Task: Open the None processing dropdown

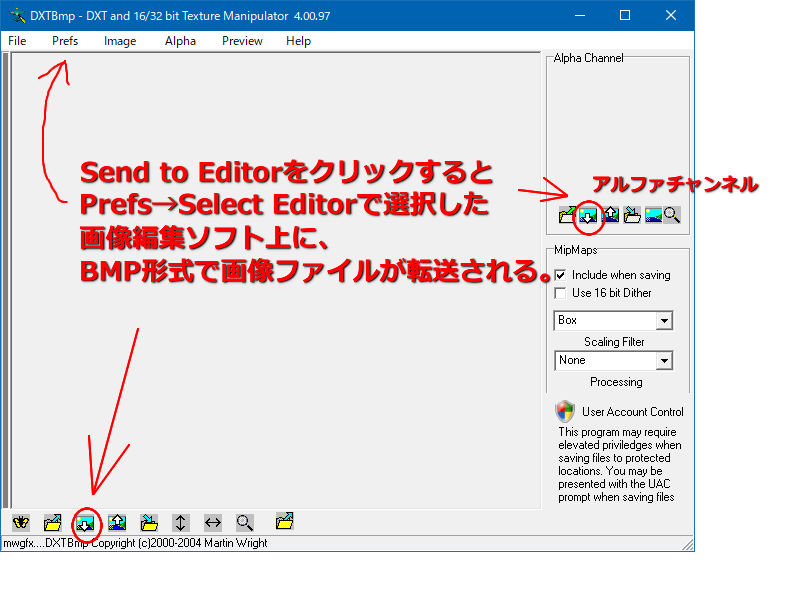Action: [664, 361]
